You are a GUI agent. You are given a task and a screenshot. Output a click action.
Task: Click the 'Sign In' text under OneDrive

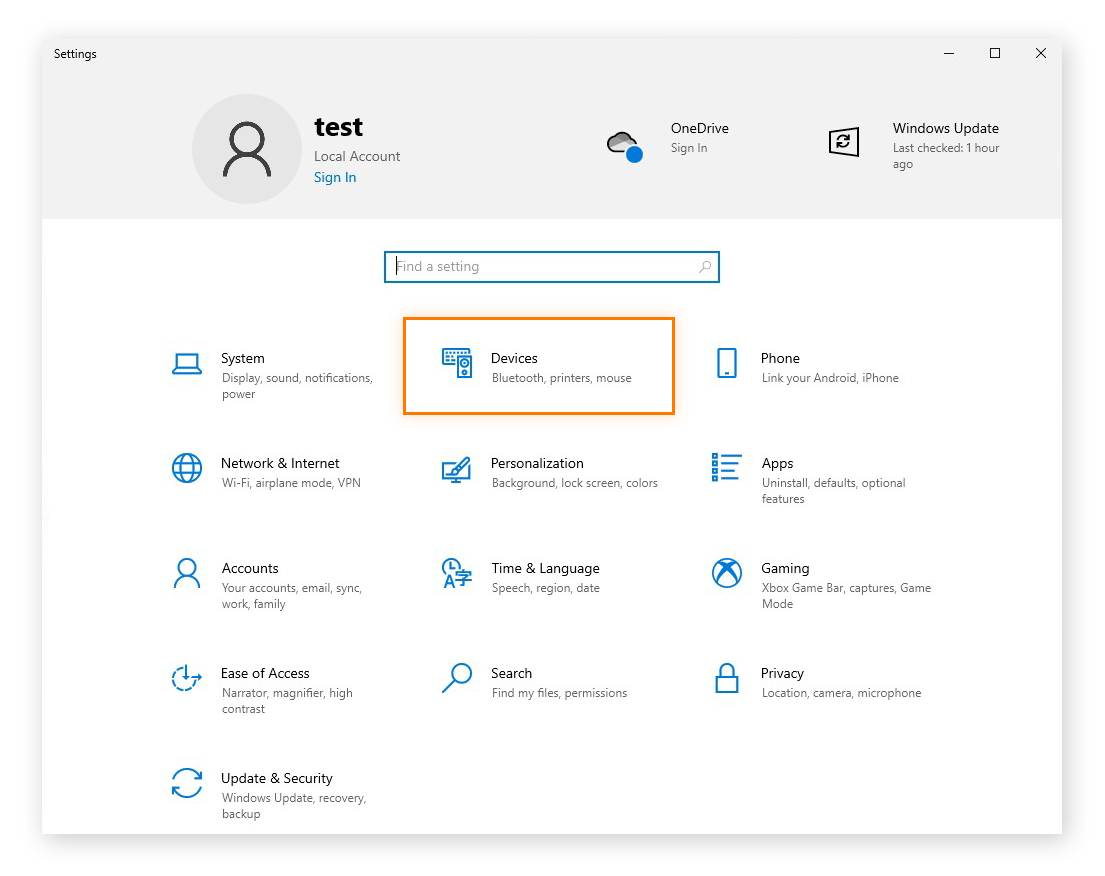click(689, 148)
